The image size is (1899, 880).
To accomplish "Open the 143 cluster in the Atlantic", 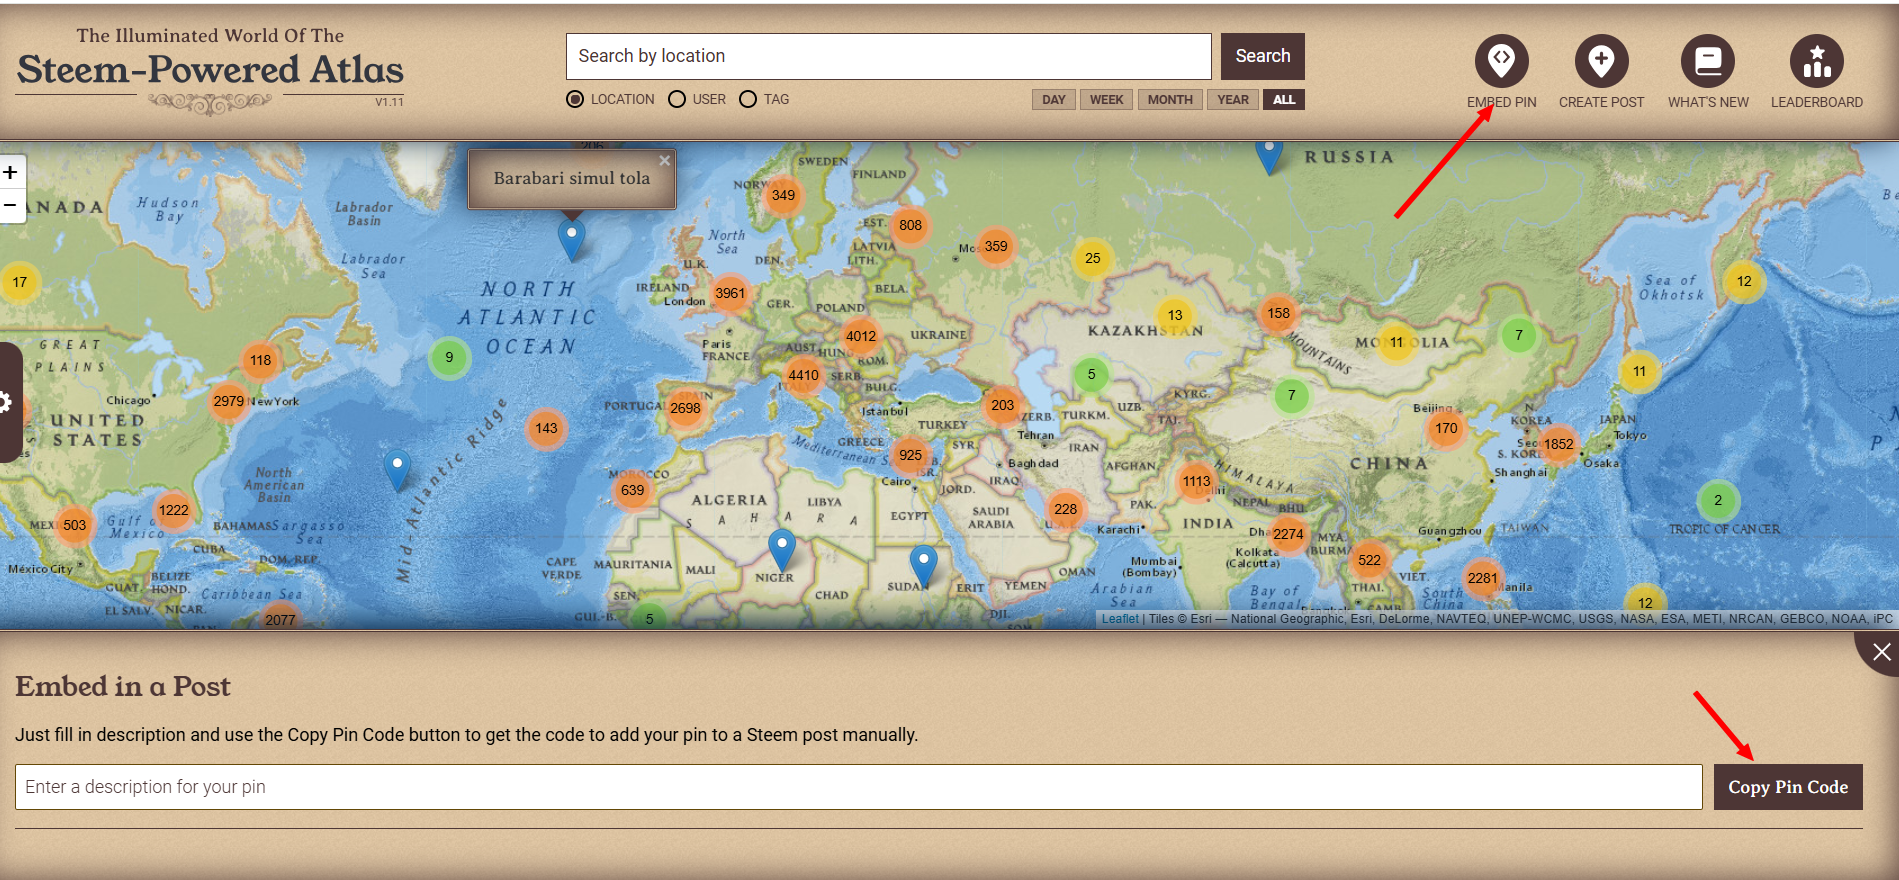I will tap(546, 428).
